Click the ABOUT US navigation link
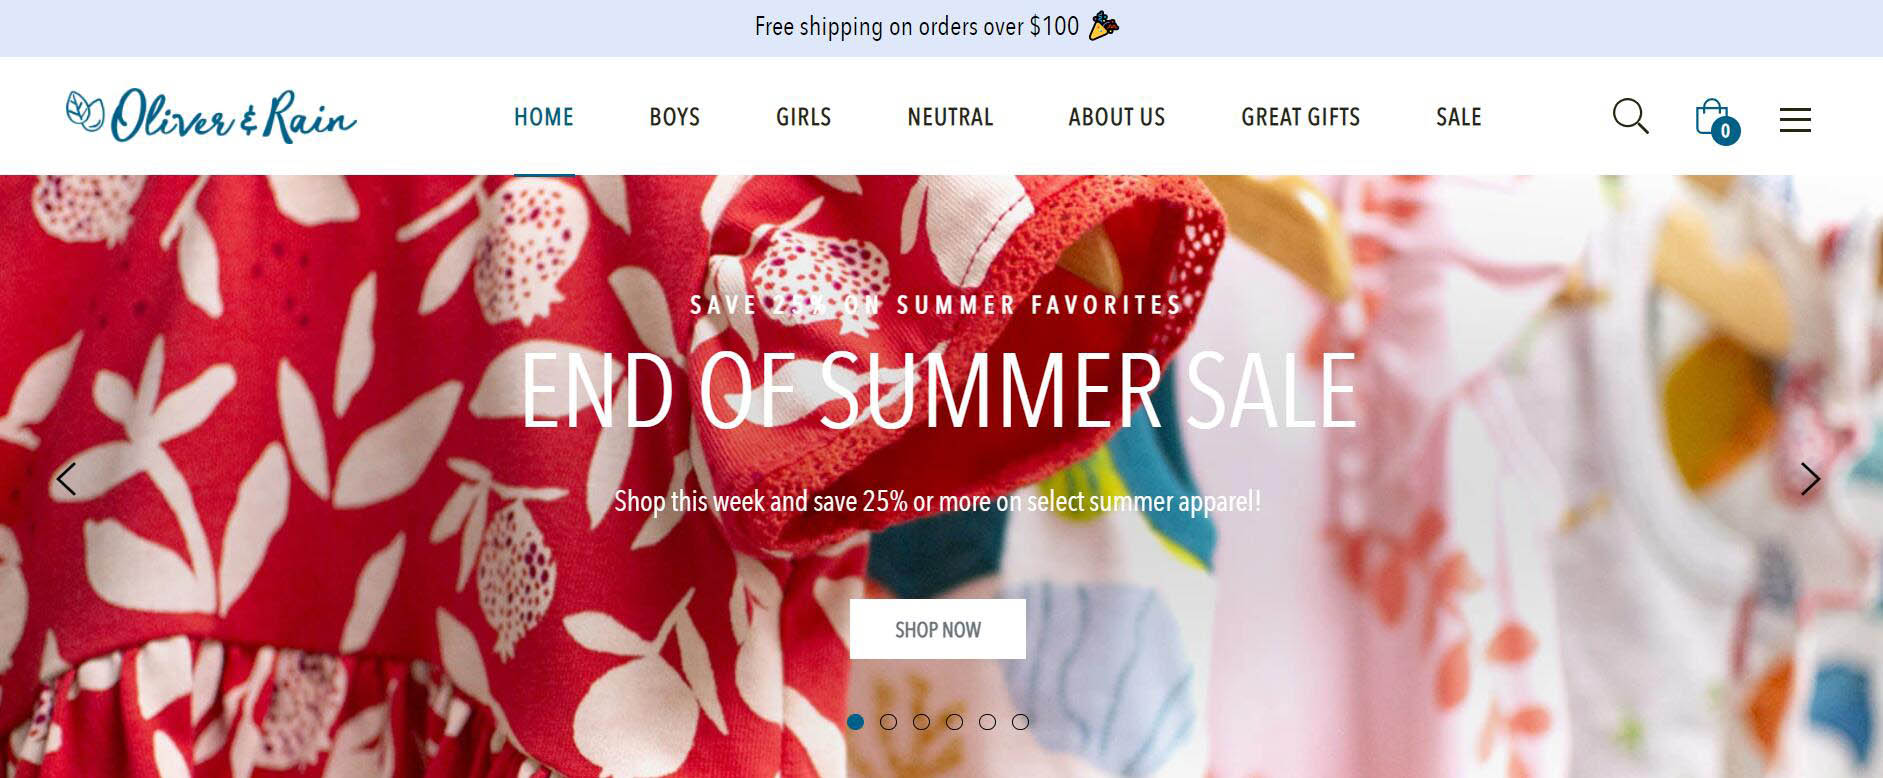1883x778 pixels. (1117, 117)
